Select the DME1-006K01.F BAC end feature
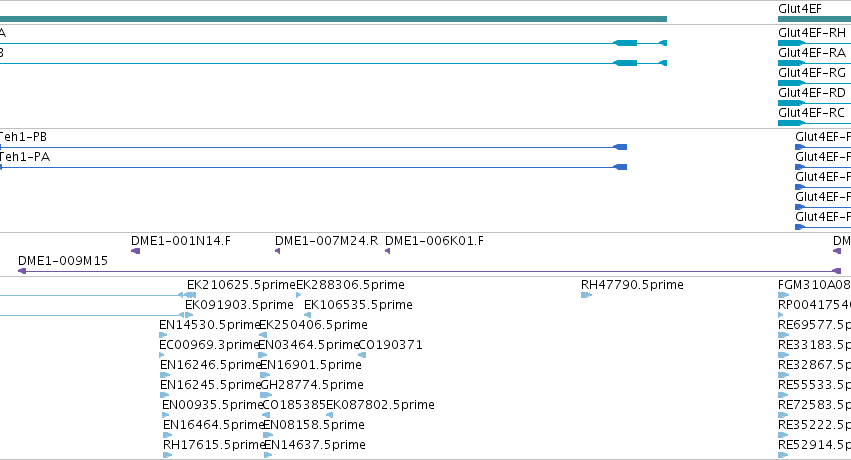851x460 pixels. pyautogui.click(x=434, y=241)
